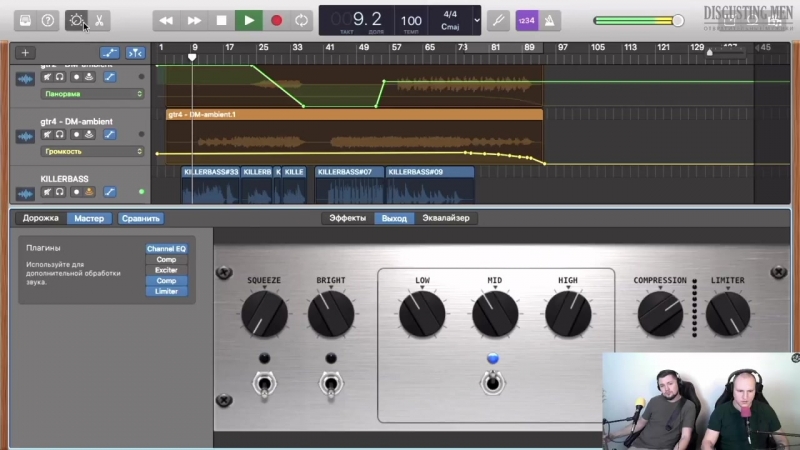Click the tuner fork icon
The image size is (800, 450).
498,20
